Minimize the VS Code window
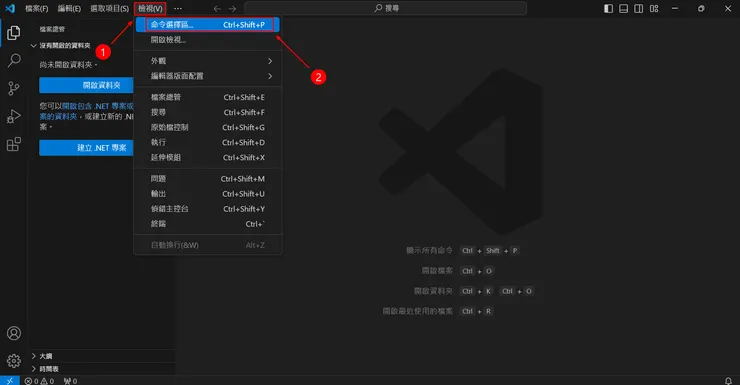 [675, 8]
